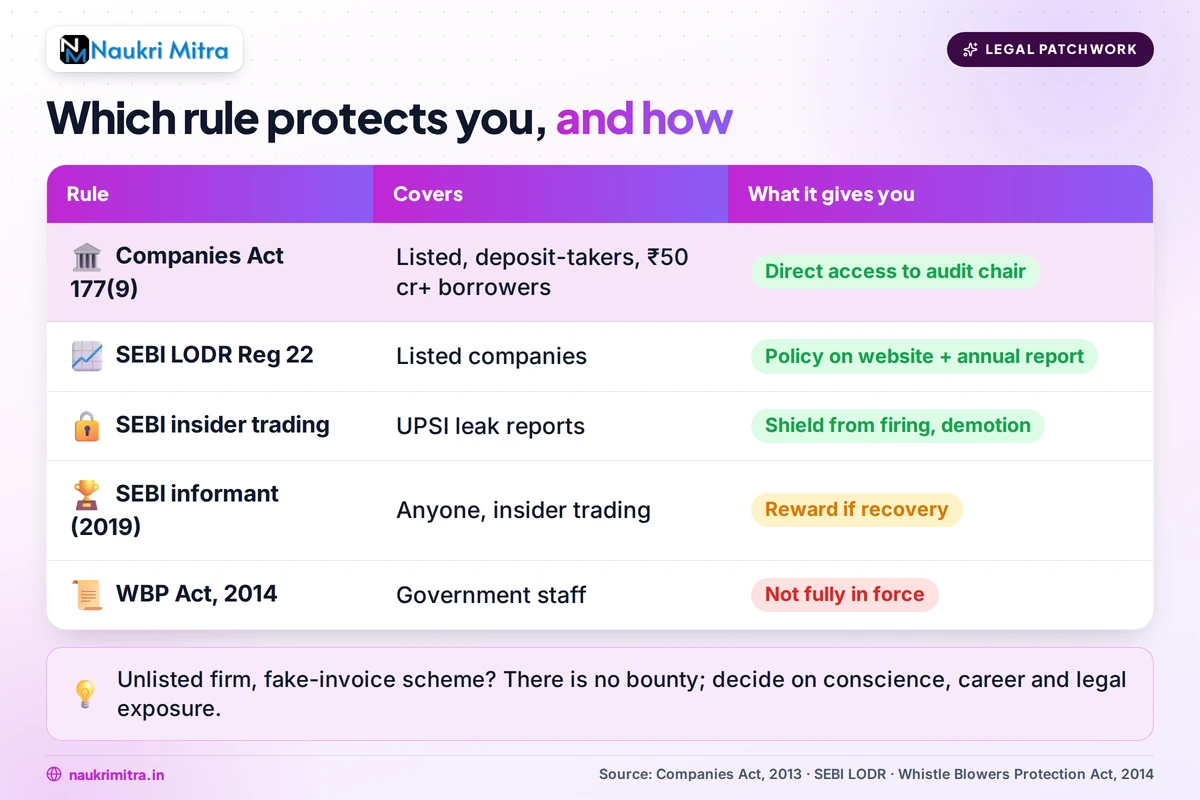
Task: Click the scroll icon beside WBP Act, 2014
Action: tap(87, 595)
